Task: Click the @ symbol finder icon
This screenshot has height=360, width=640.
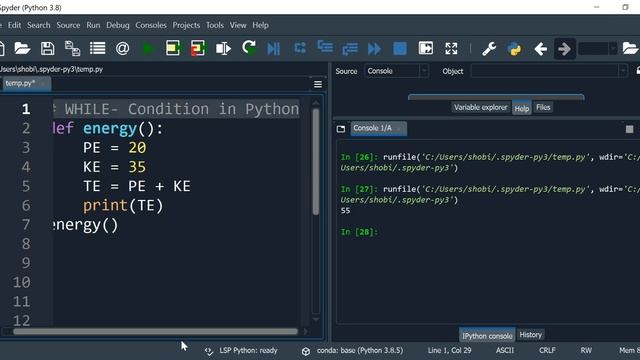Action: coord(122,49)
